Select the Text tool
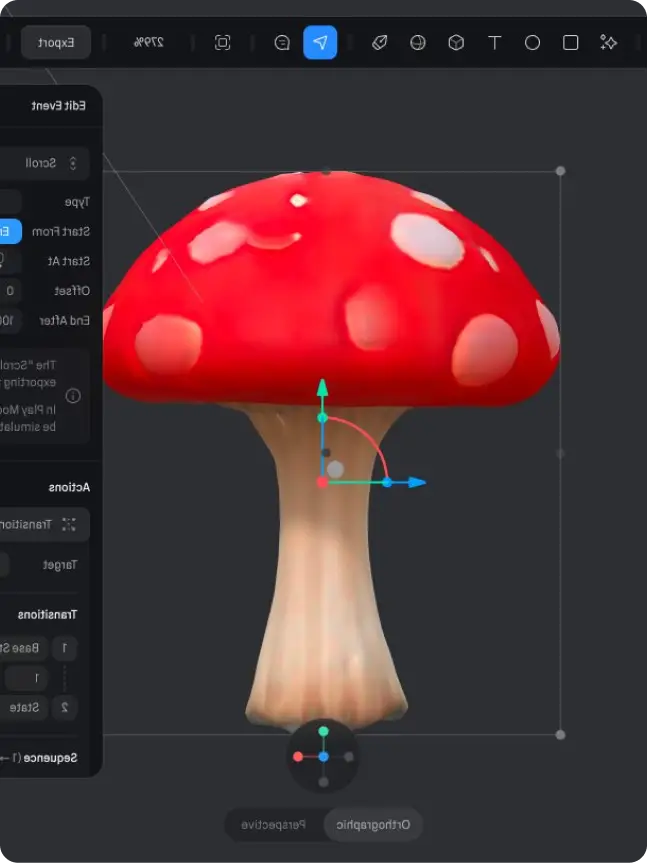Image resolution: width=648 pixels, height=863 pixels. 494,43
